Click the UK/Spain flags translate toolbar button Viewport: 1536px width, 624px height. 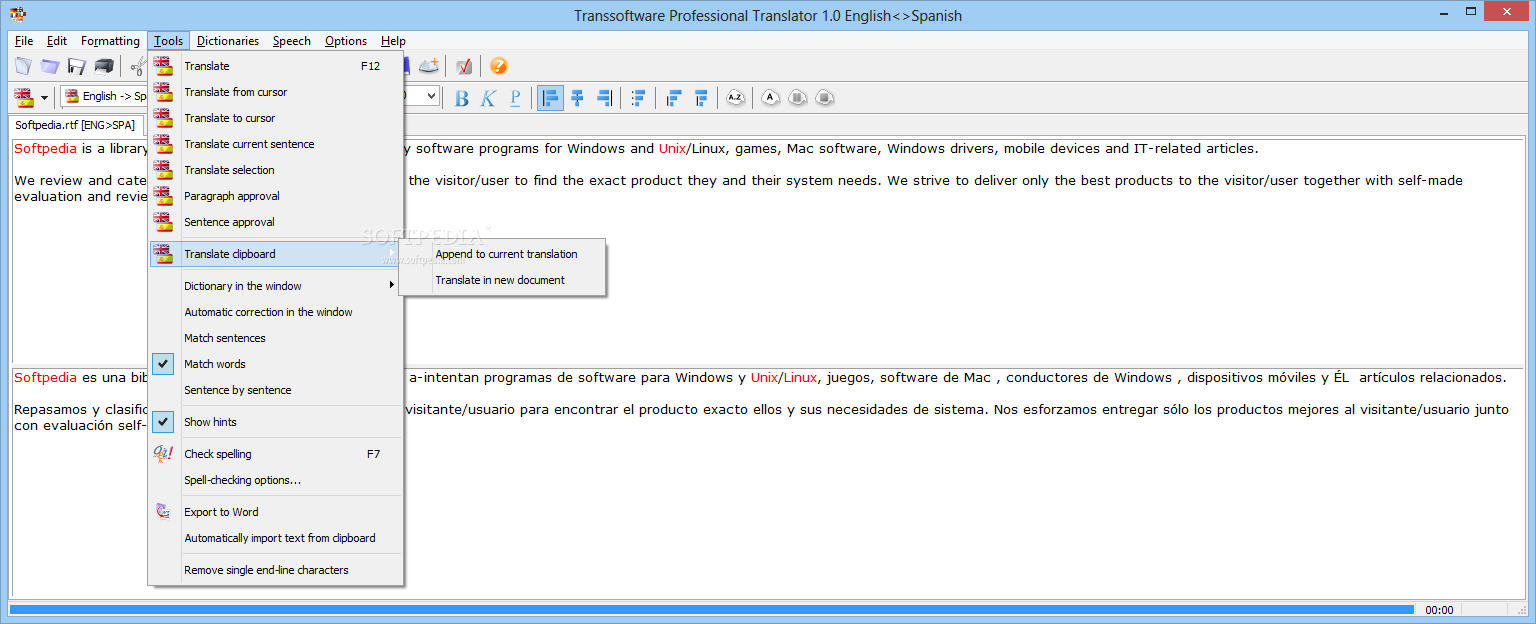click(x=23, y=97)
